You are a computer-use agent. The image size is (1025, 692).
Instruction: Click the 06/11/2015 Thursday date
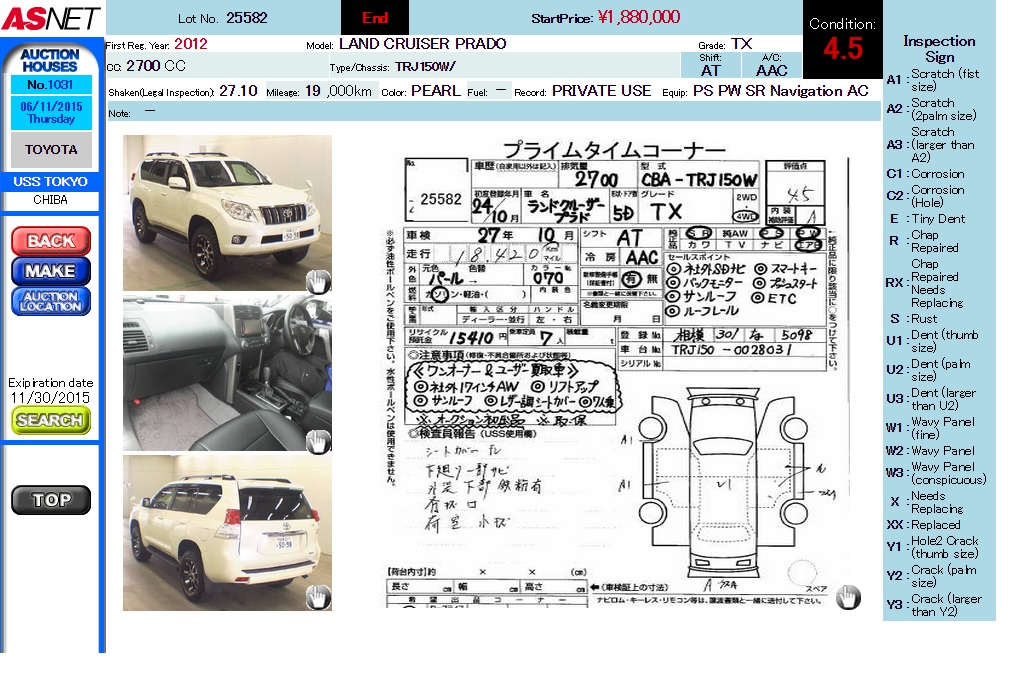coord(51,112)
